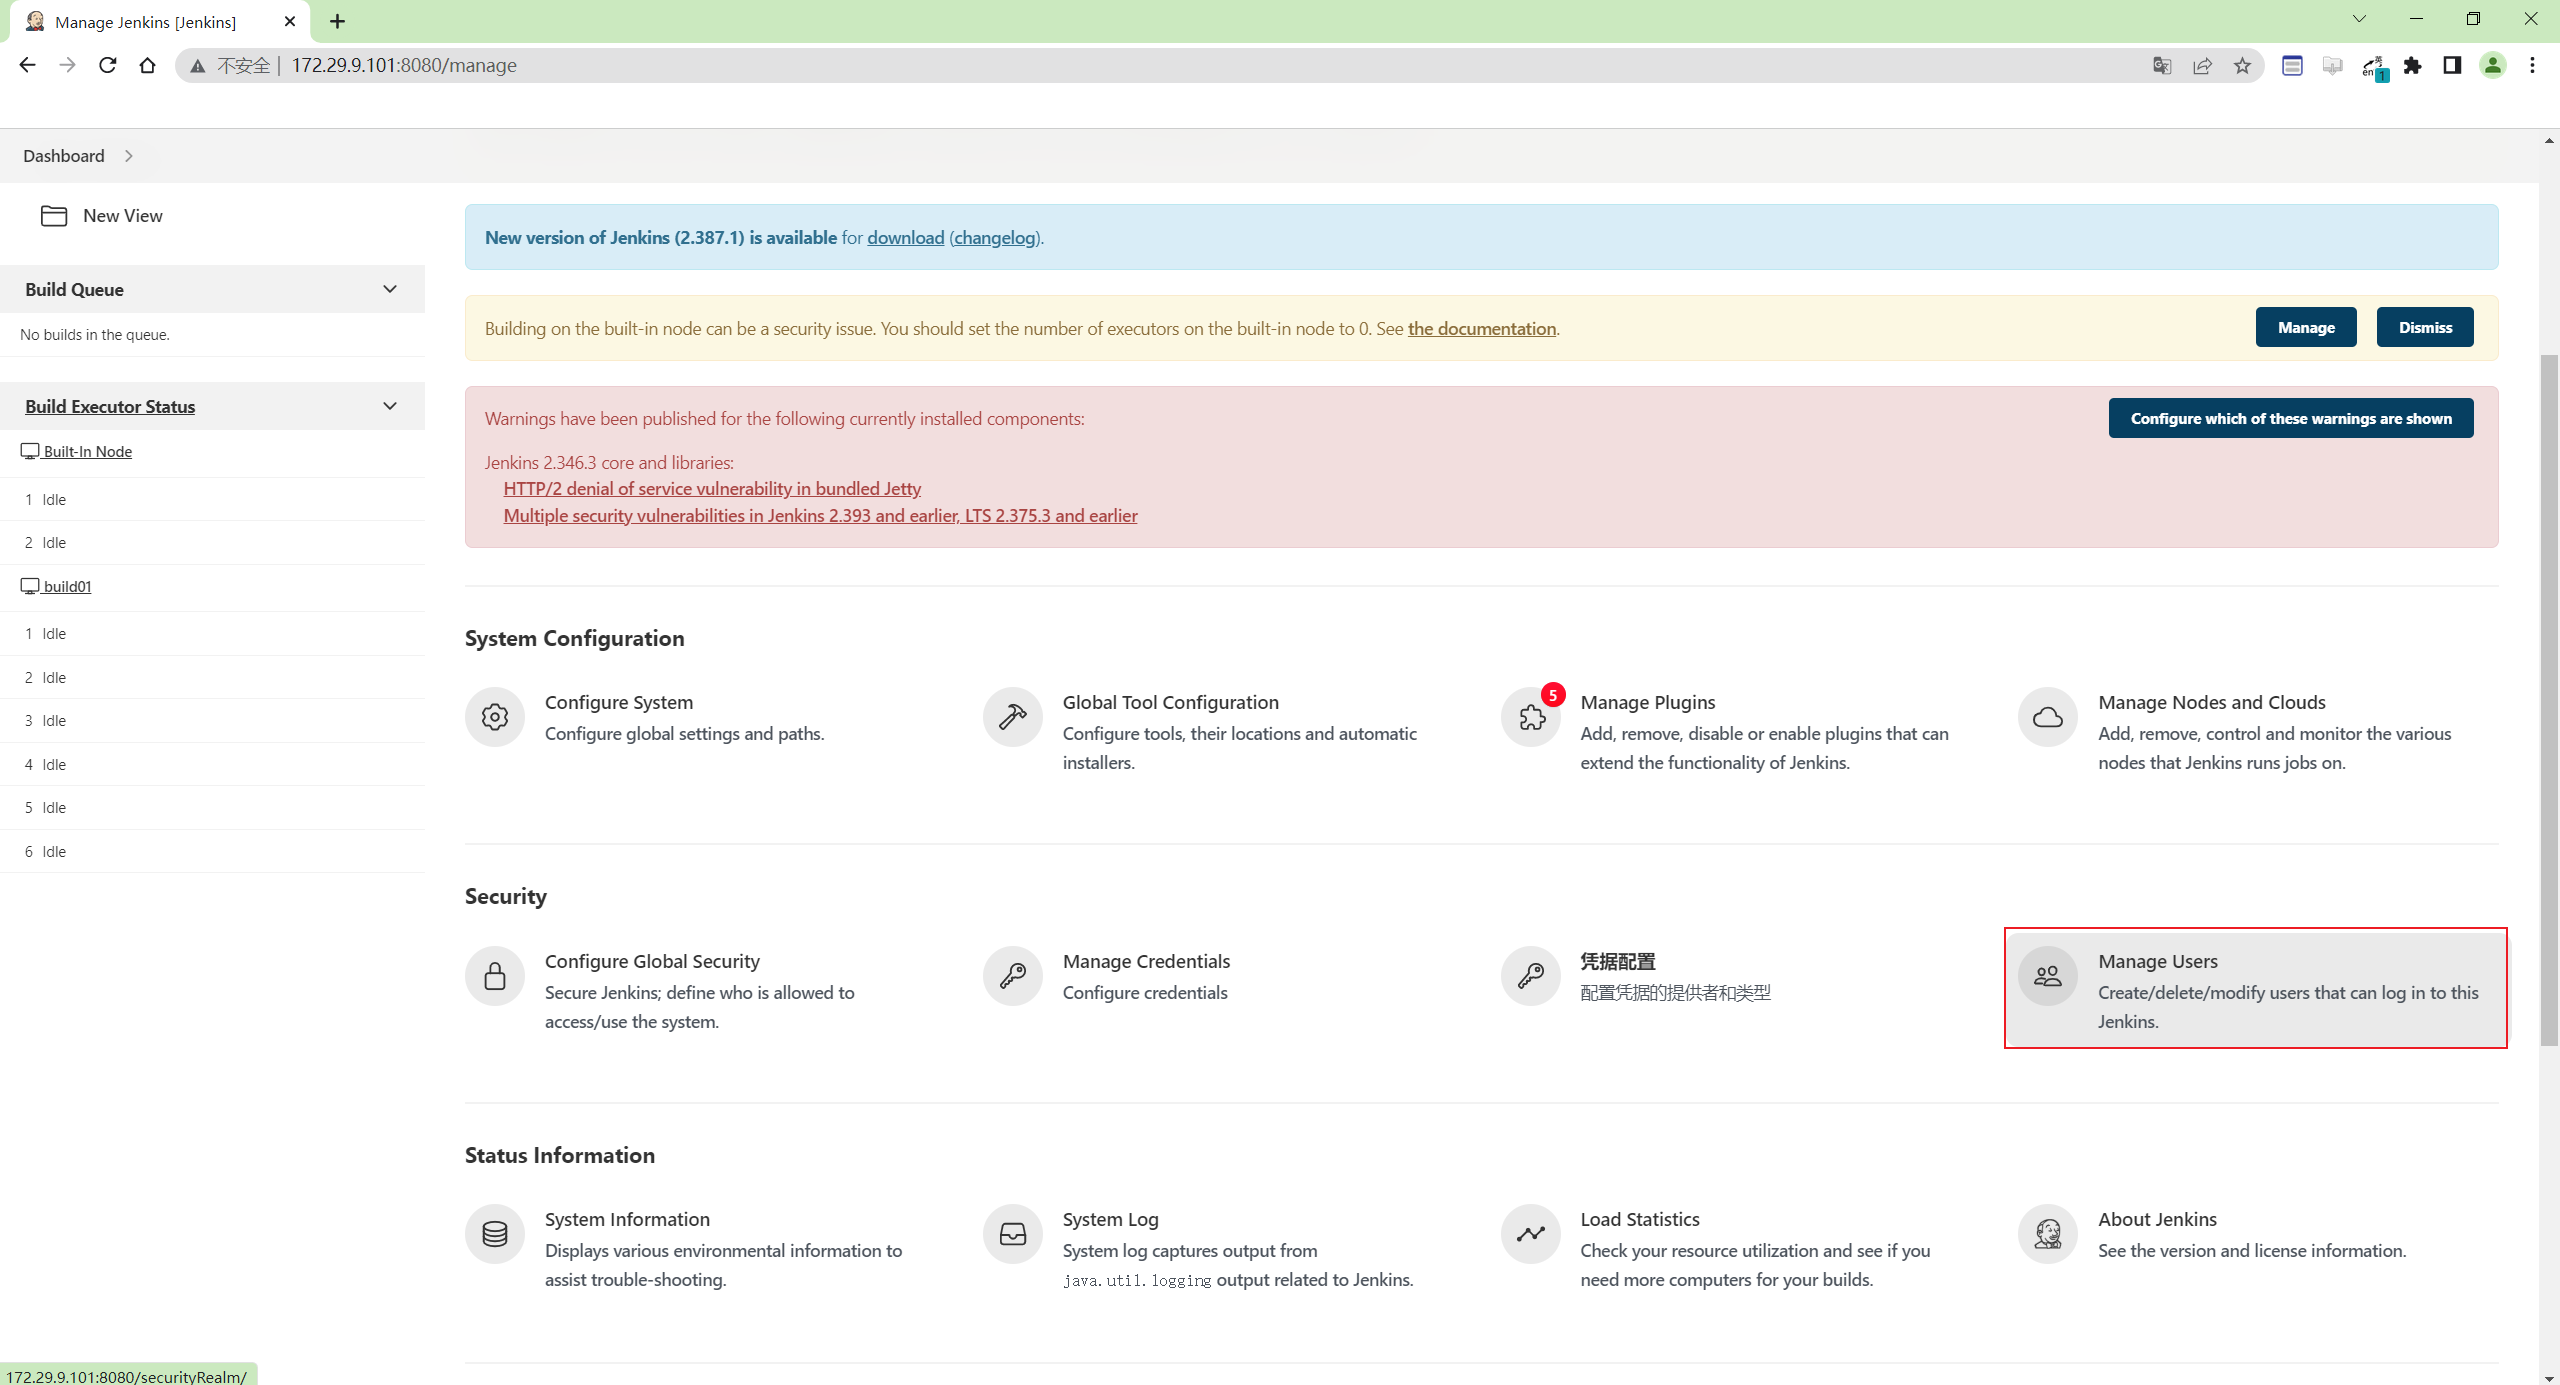Open the documentation link
Screen dimensions: 2560x1385
1482,329
